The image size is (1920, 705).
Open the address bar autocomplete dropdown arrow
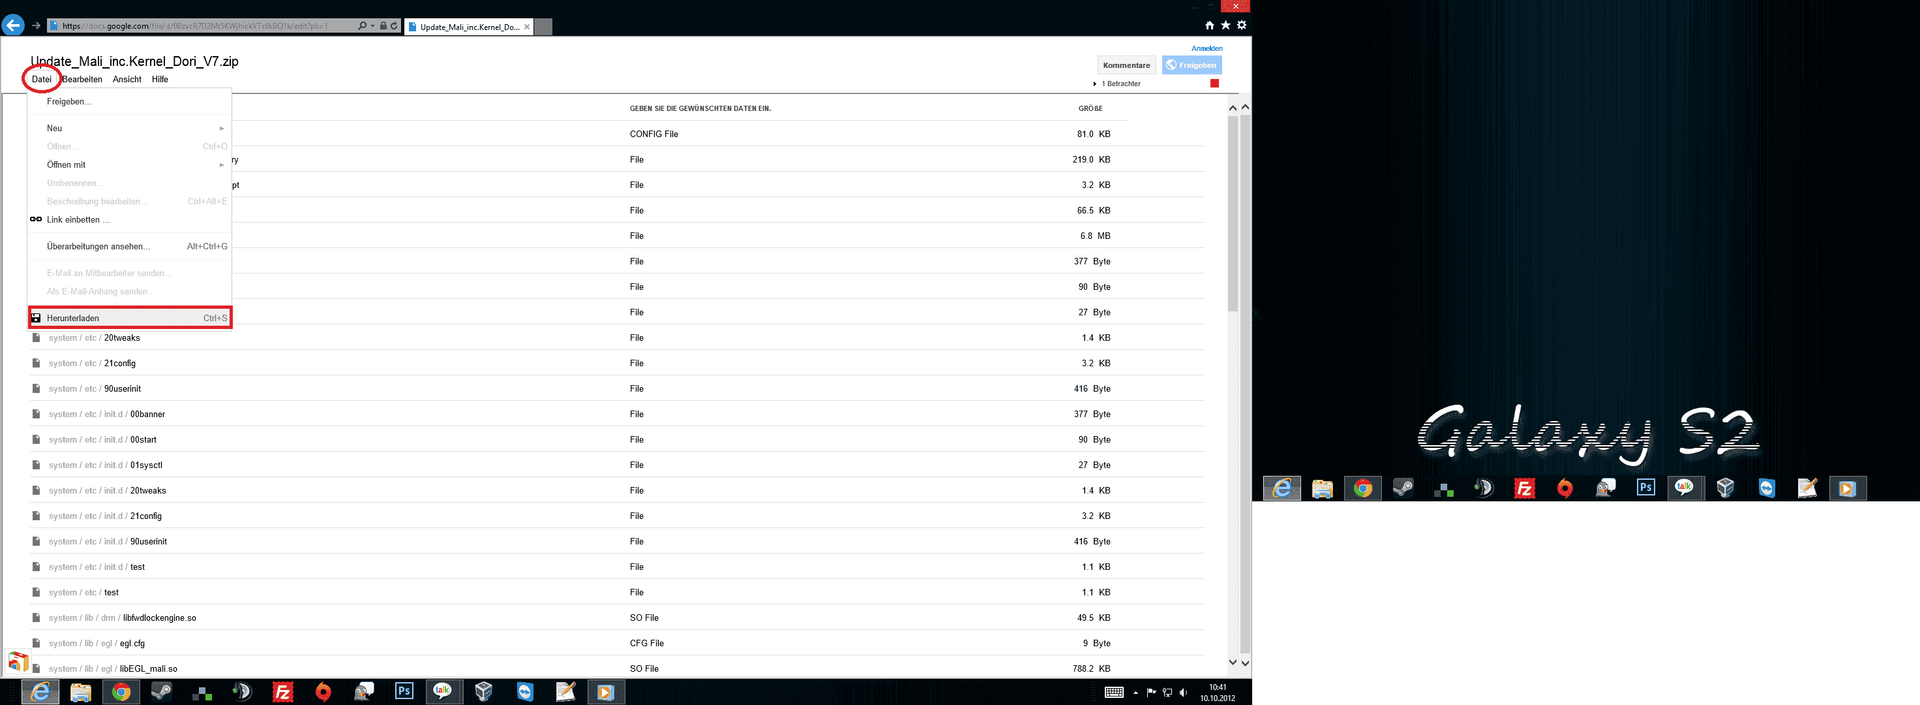pyautogui.click(x=373, y=26)
